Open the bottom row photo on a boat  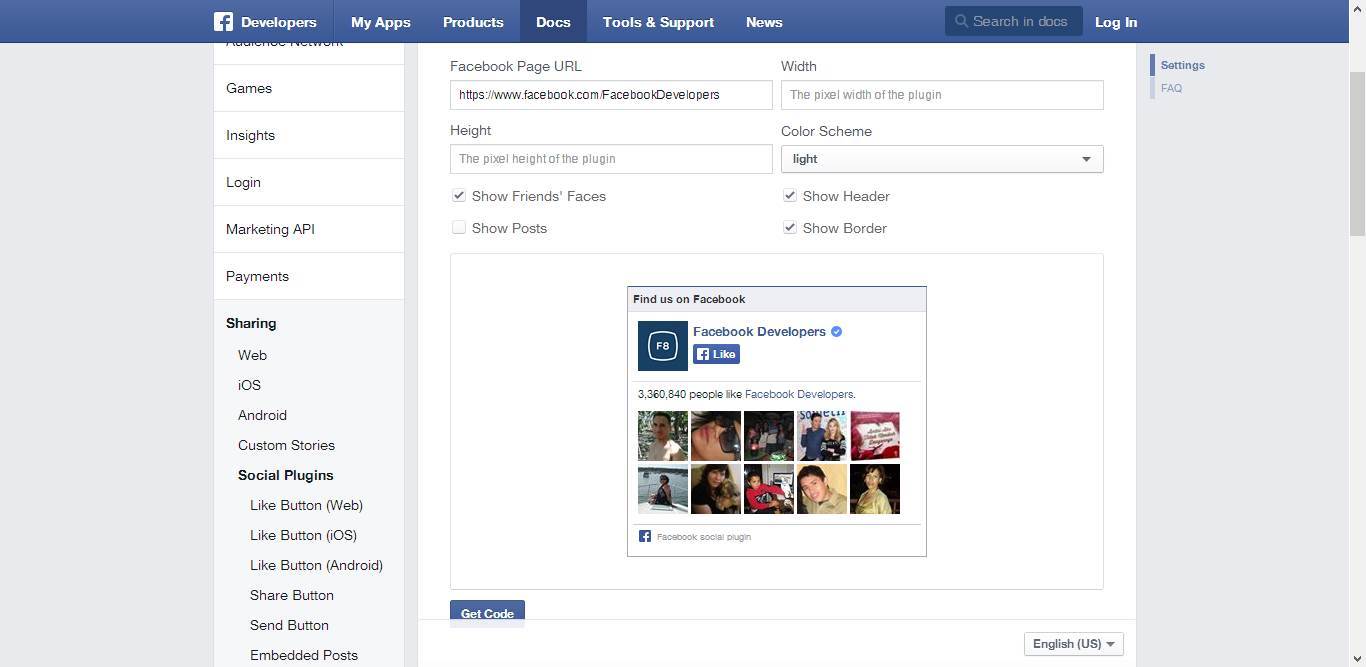pyautogui.click(x=663, y=489)
